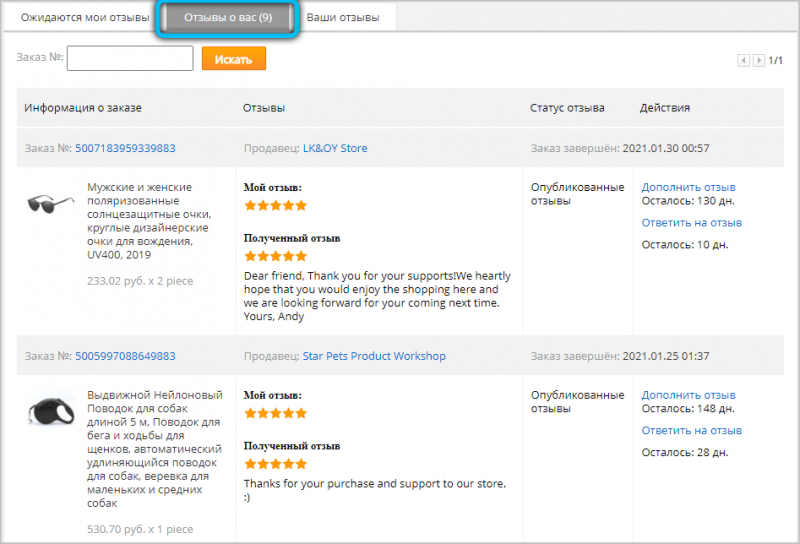Click the 'Статус отзыва' column header

567,108
